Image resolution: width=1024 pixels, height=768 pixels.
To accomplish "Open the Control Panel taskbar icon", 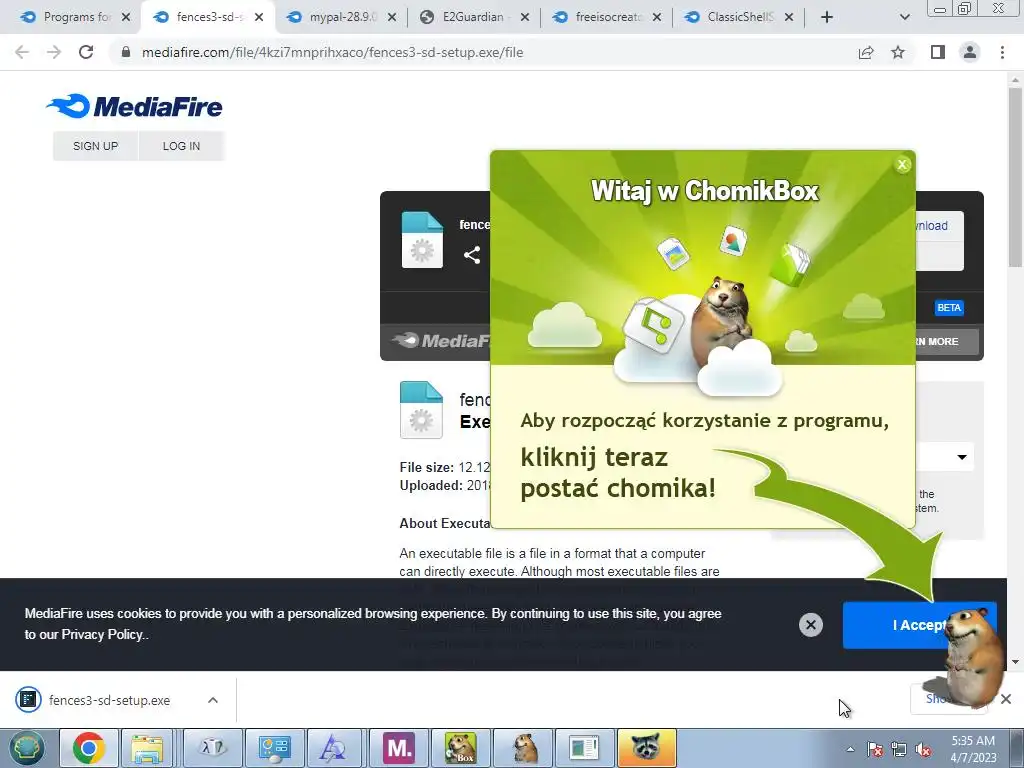I will [274, 748].
